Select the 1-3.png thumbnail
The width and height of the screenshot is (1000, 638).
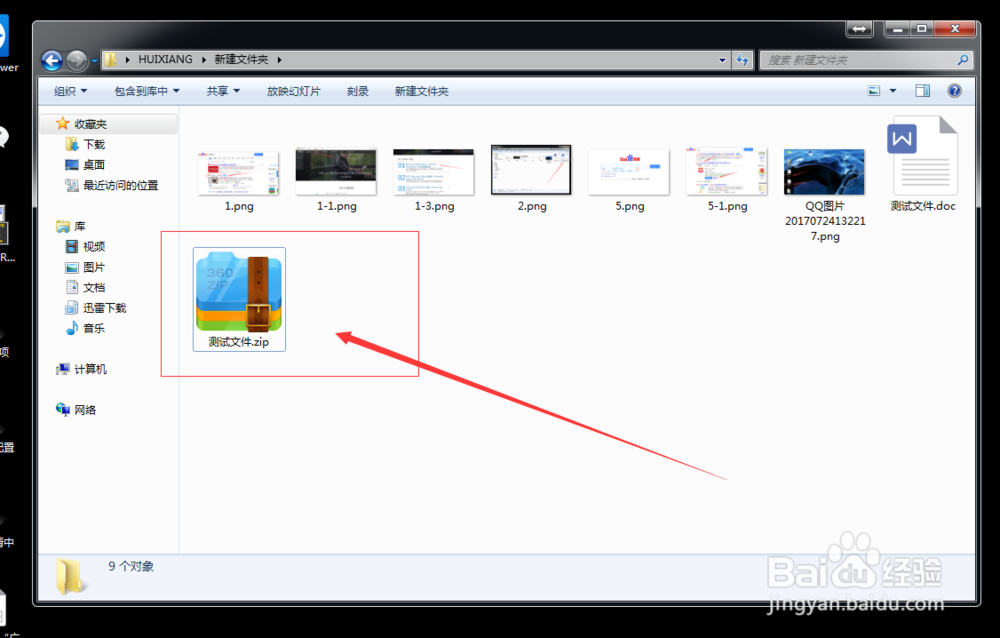[434, 172]
